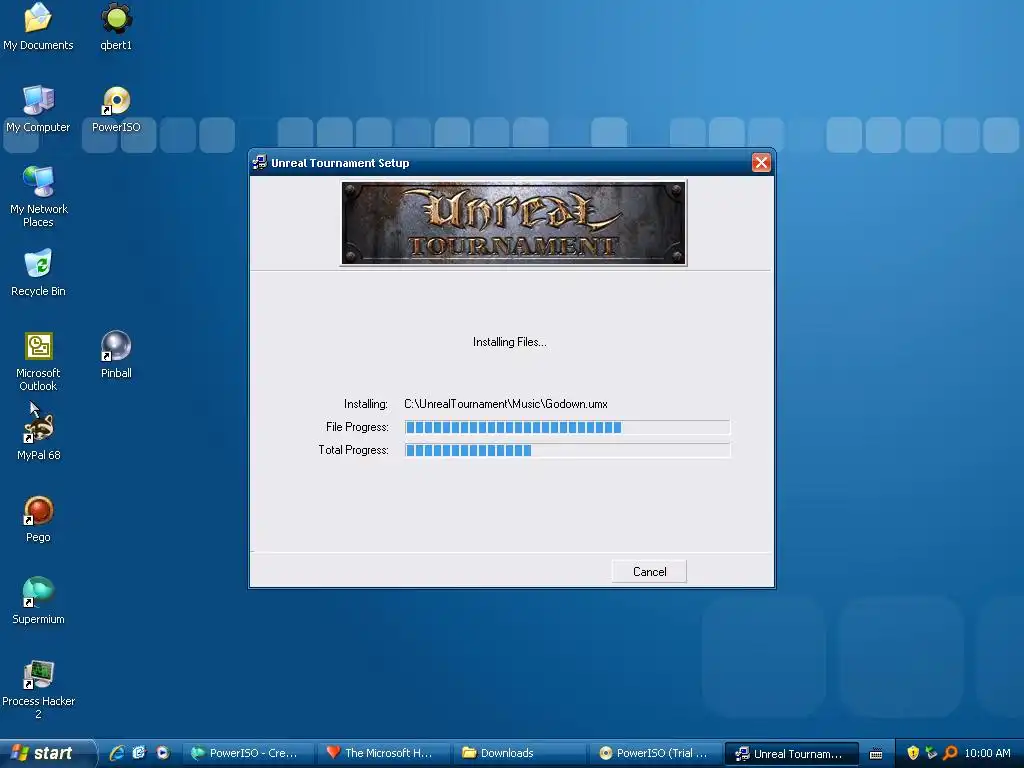Click the network connection tray icon

(931, 753)
